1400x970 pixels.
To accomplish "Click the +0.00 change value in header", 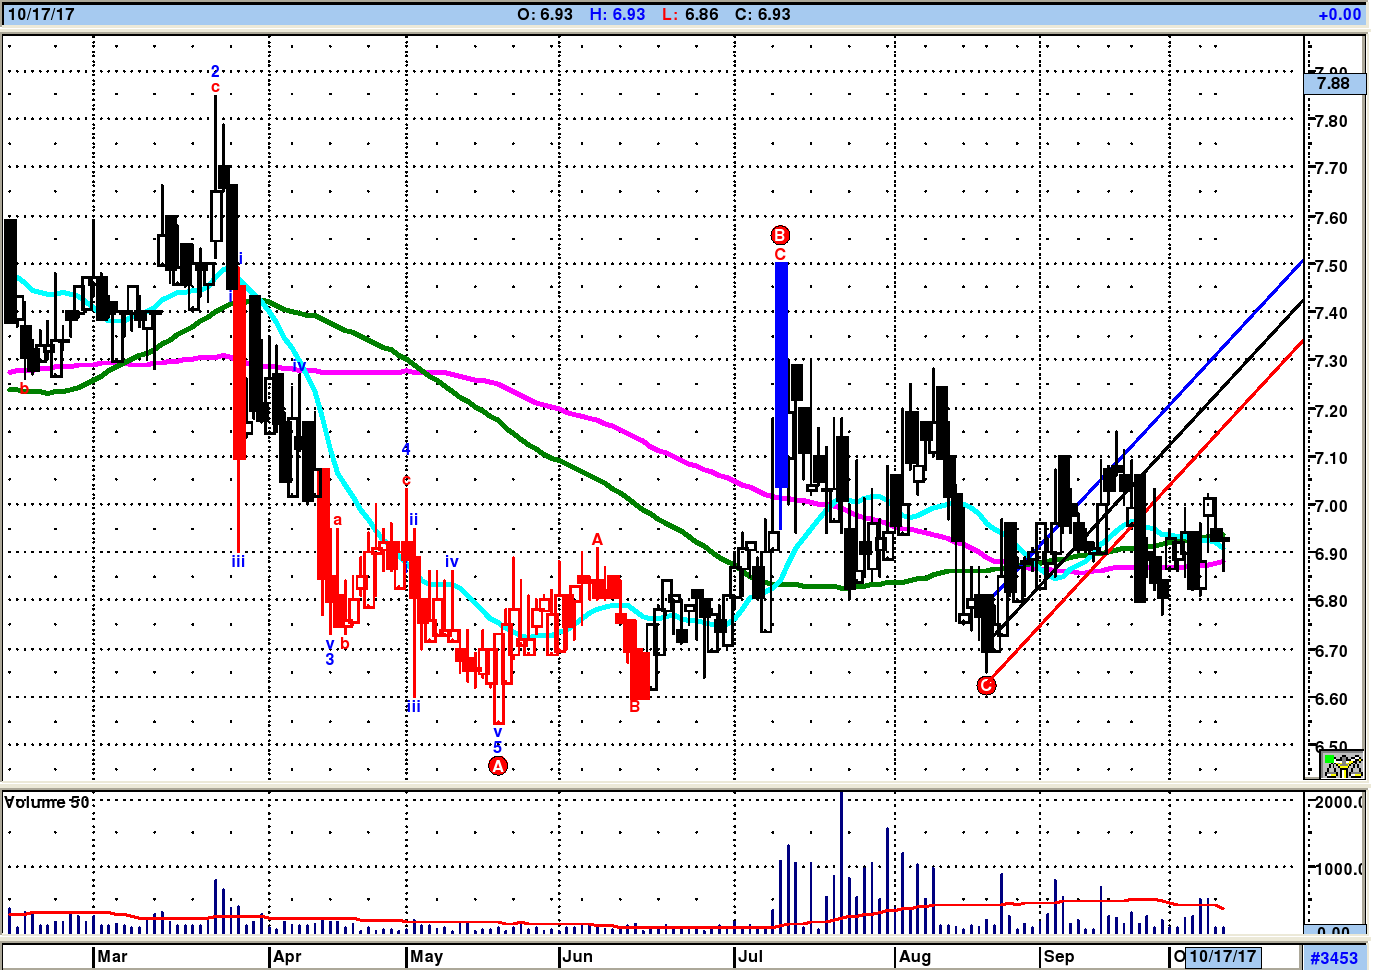I will 1339,15.
